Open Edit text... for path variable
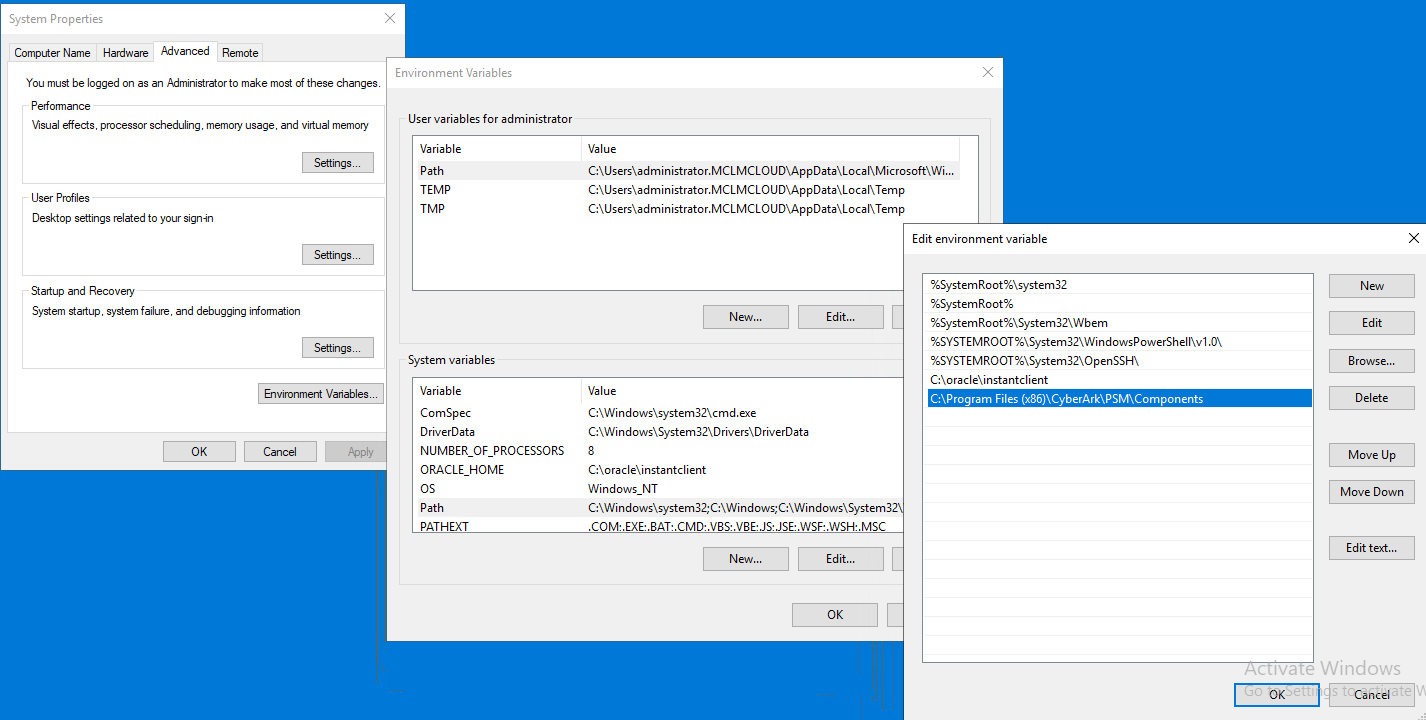This screenshot has height=720, width=1426. click(1371, 548)
